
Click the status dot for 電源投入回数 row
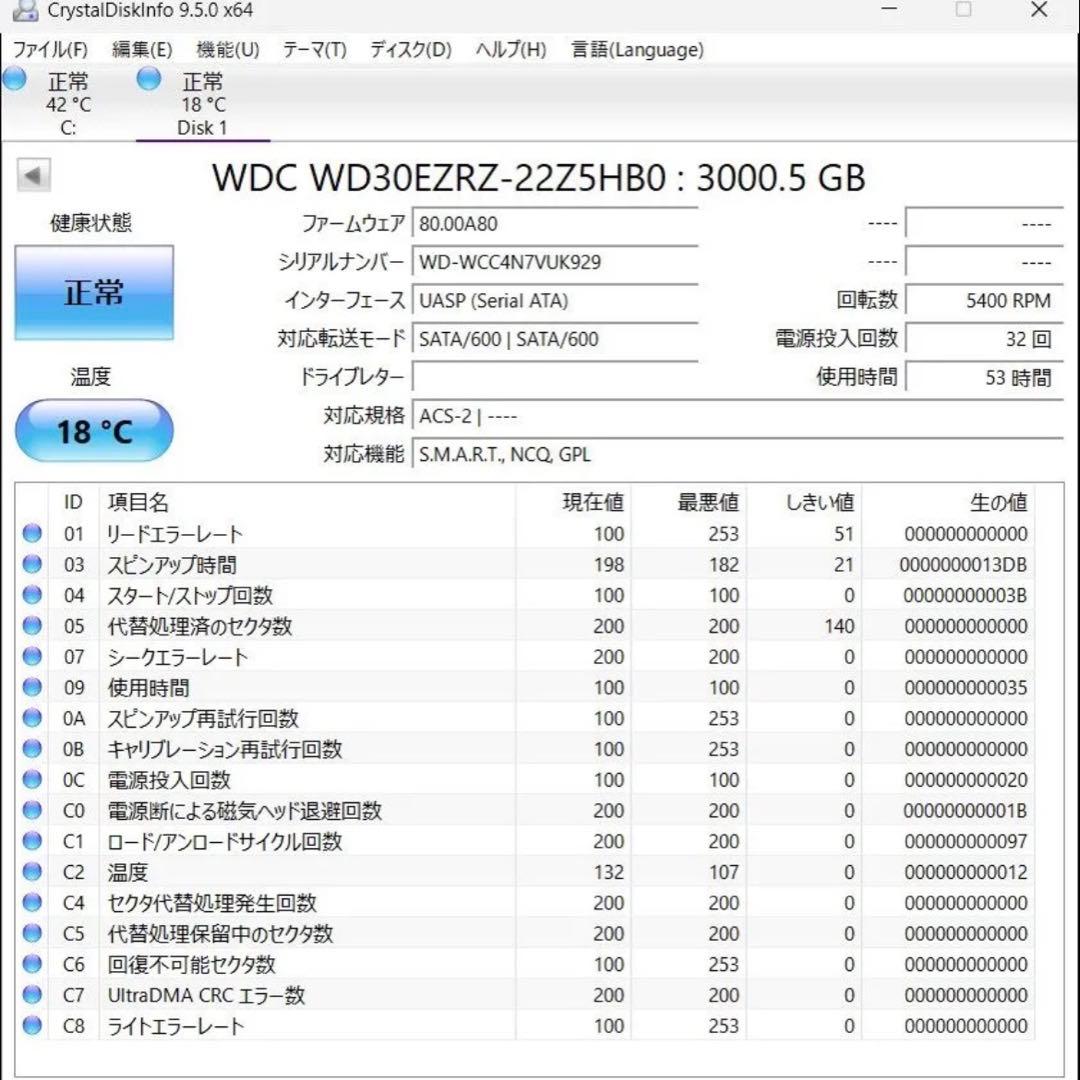click(31, 779)
